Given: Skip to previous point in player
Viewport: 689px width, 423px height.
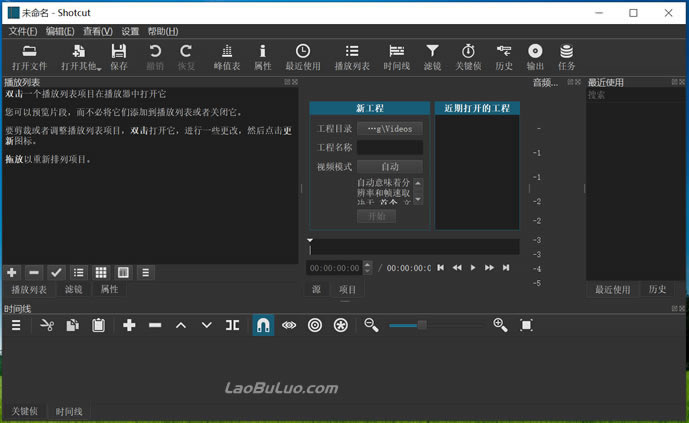Looking at the screenshot, I should tap(440, 268).
